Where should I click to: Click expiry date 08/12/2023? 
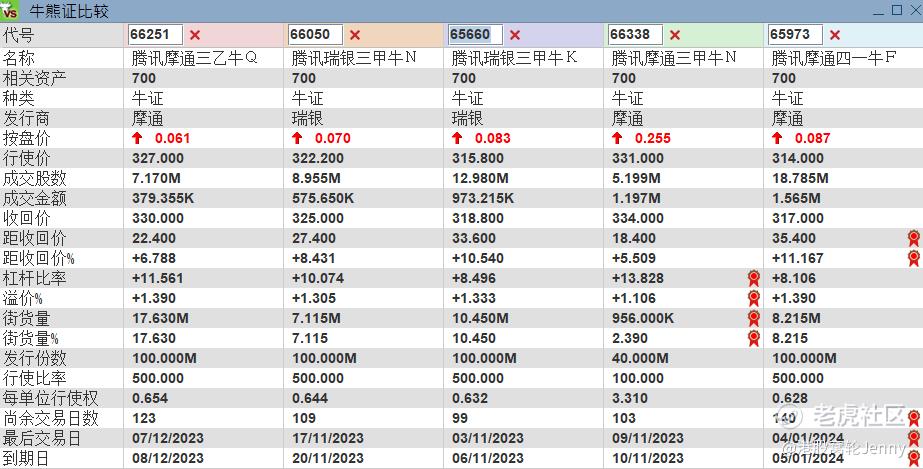(x=168, y=458)
